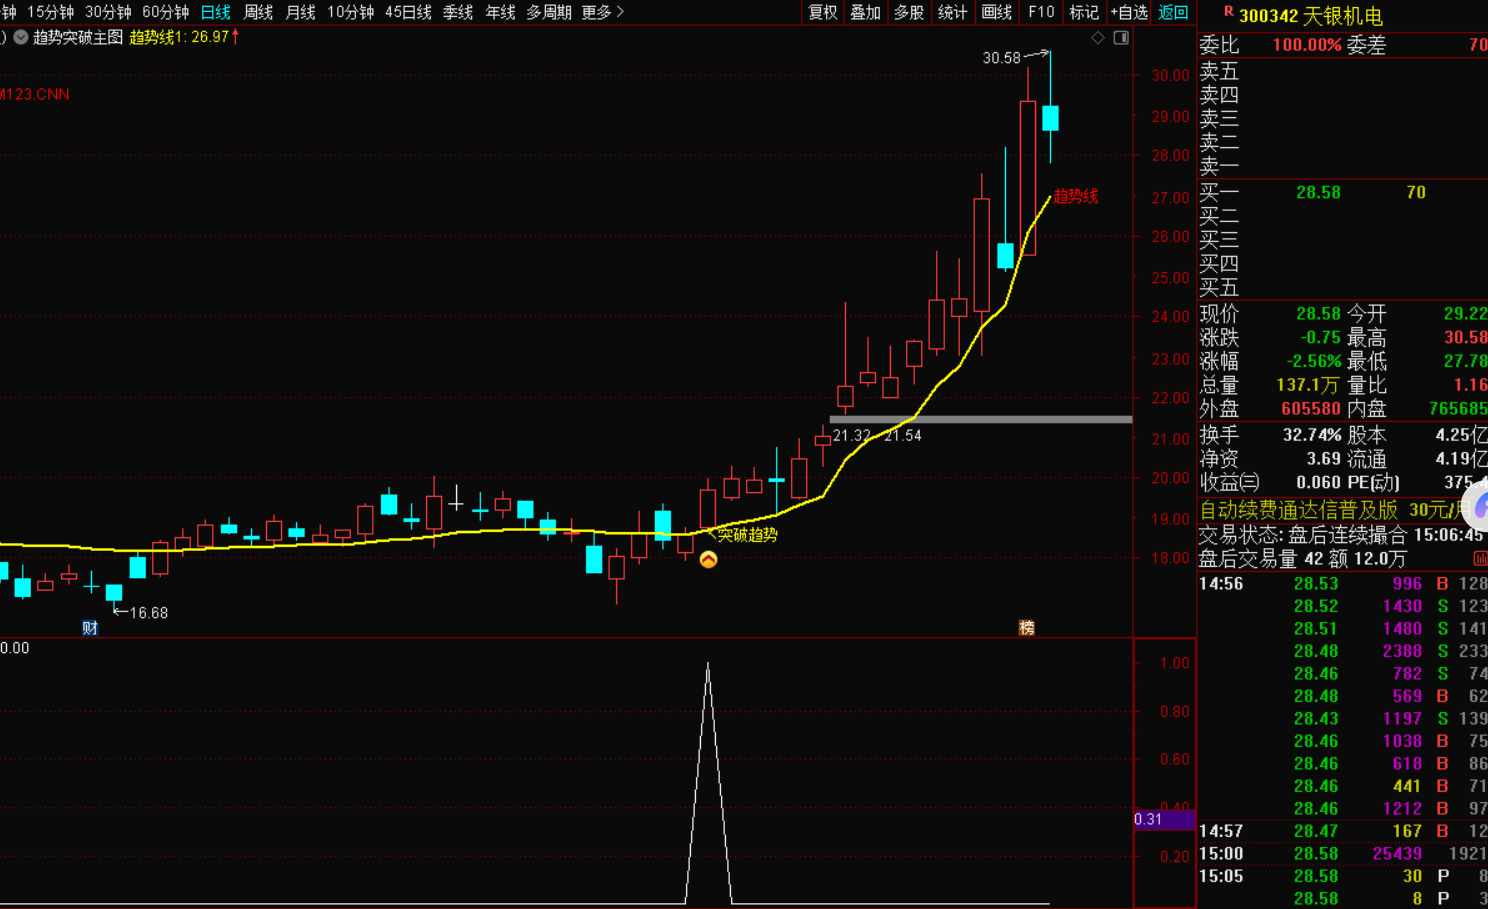Switch to the 周线 weekly chart tab
This screenshot has width=1488, height=909.
pyautogui.click(x=258, y=12)
